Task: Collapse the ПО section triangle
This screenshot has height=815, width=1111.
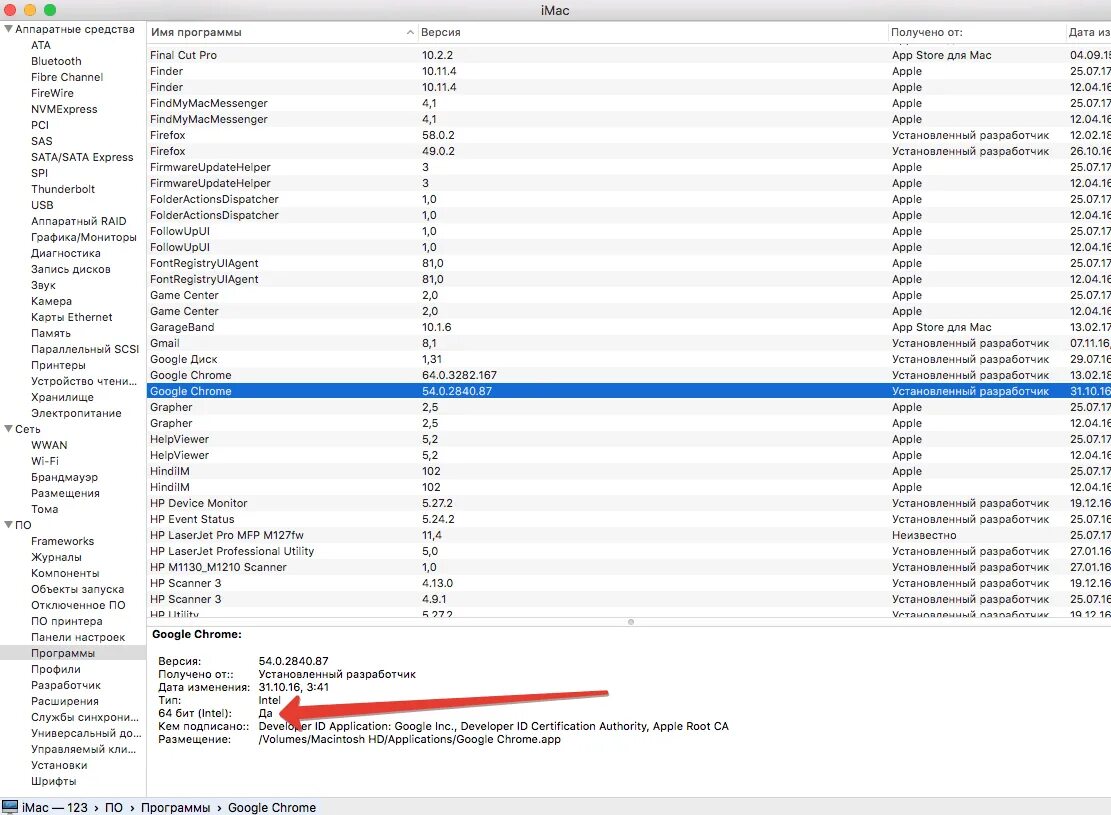Action: (x=9, y=525)
